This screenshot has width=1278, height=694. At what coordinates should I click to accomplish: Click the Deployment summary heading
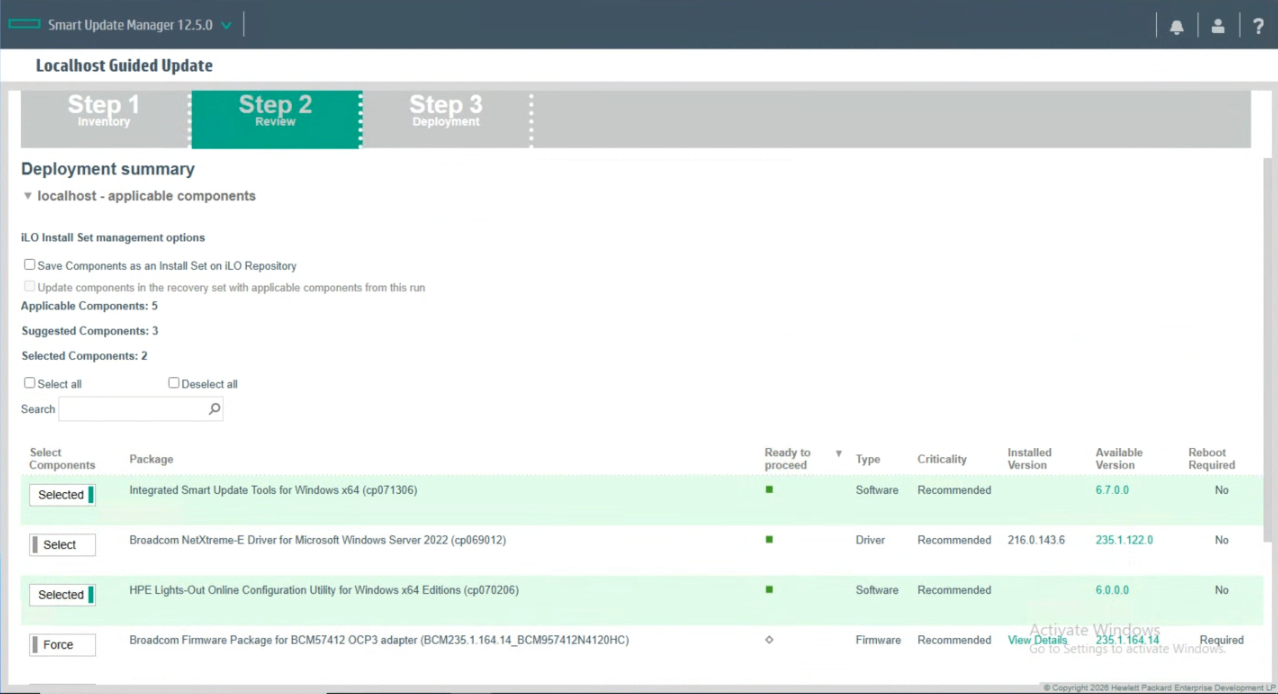[108, 169]
